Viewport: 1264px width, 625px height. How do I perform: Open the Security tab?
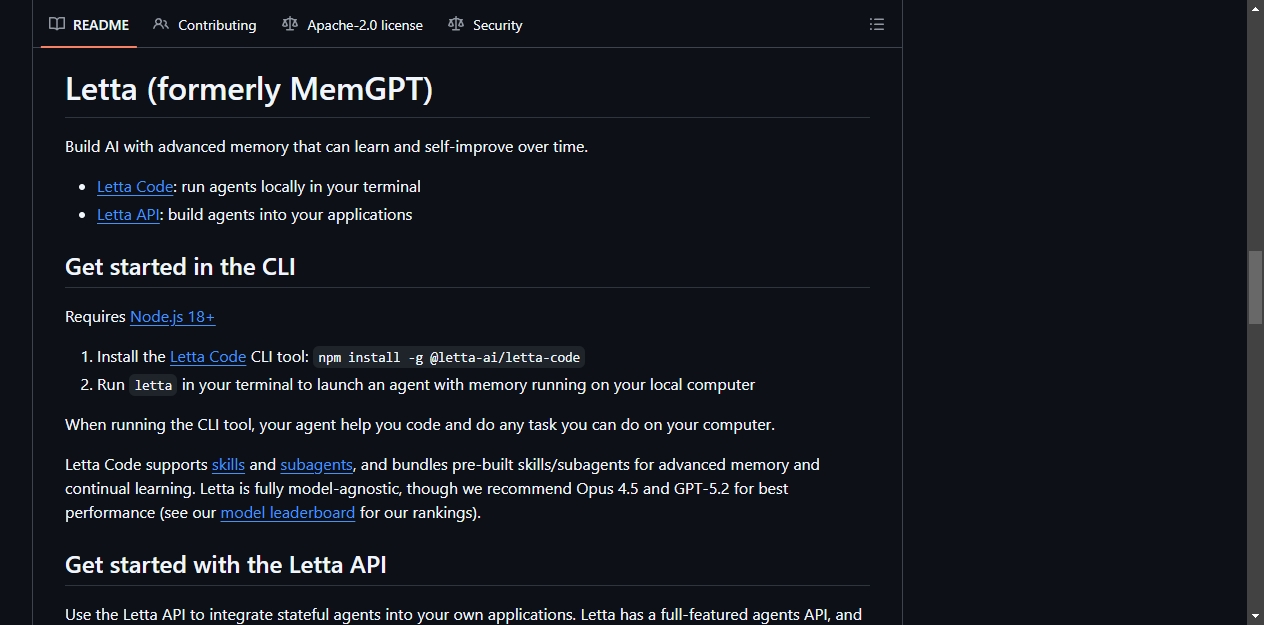pos(486,24)
